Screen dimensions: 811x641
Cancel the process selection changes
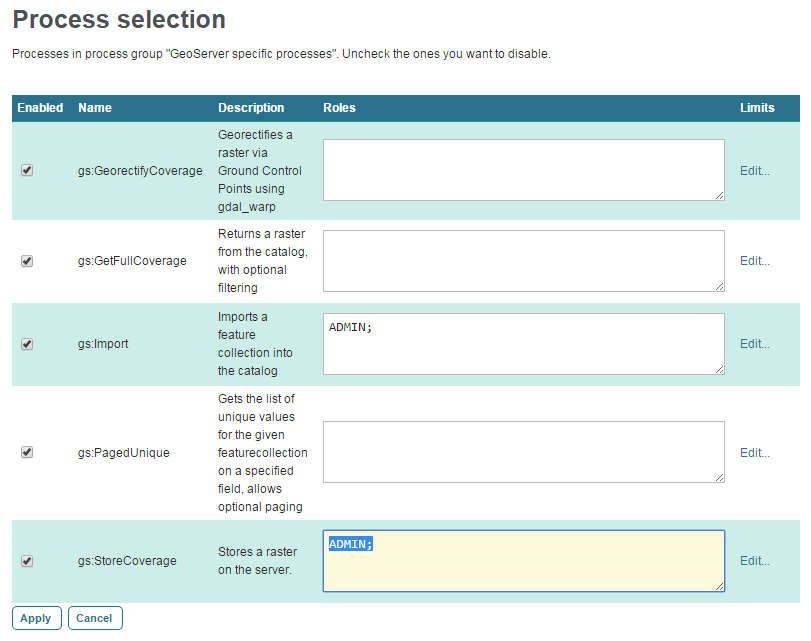(95, 618)
